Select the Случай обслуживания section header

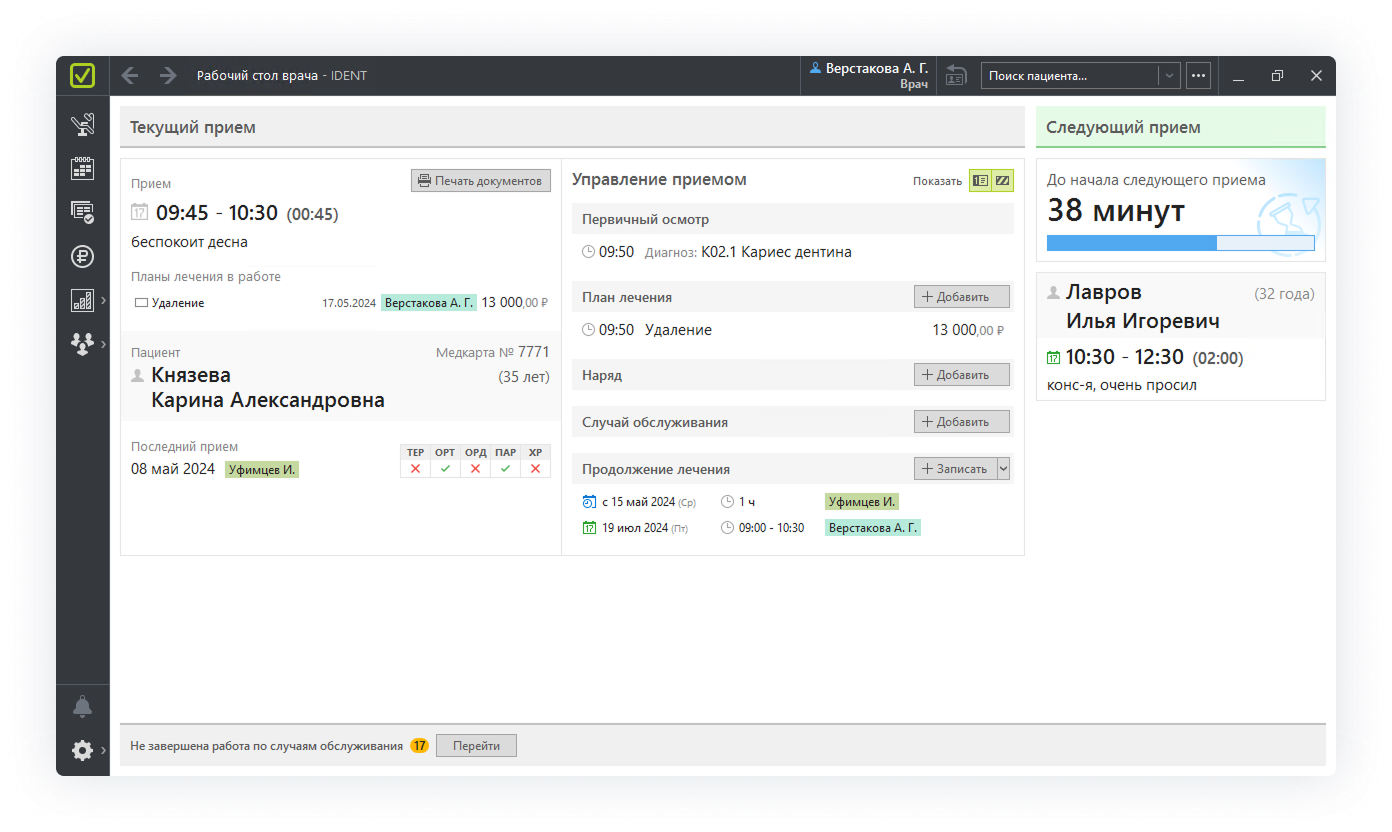click(x=793, y=422)
